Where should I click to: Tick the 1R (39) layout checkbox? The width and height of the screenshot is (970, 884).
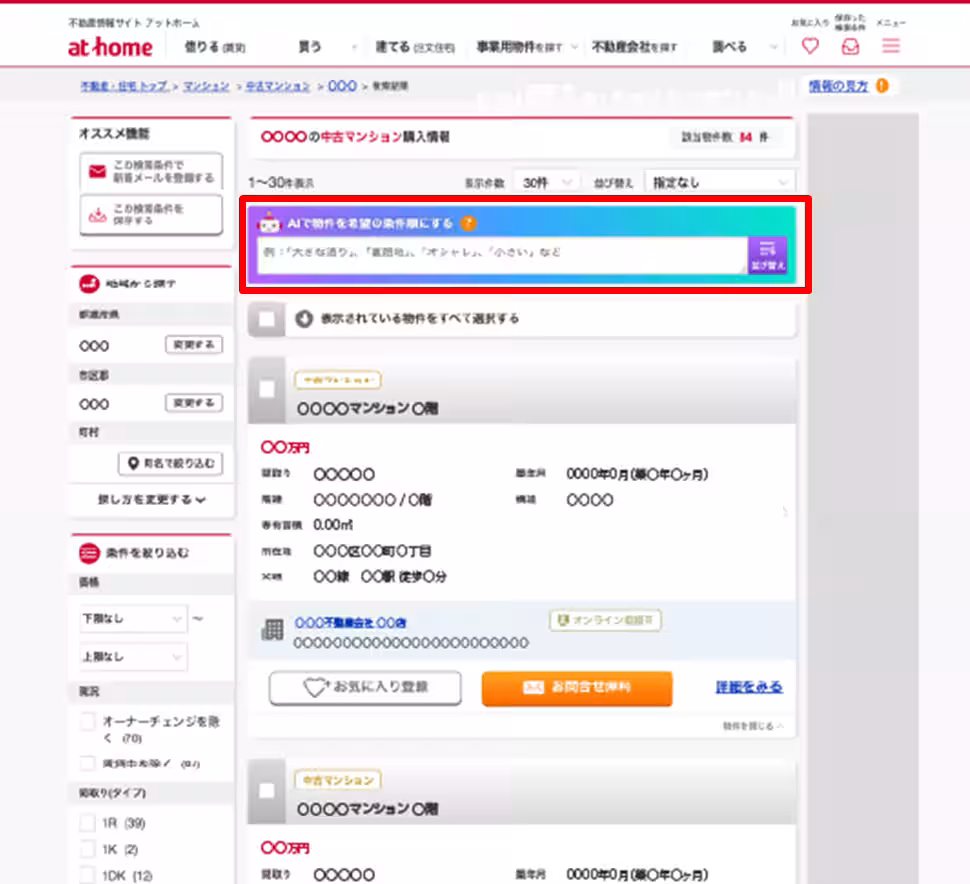tap(88, 823)
